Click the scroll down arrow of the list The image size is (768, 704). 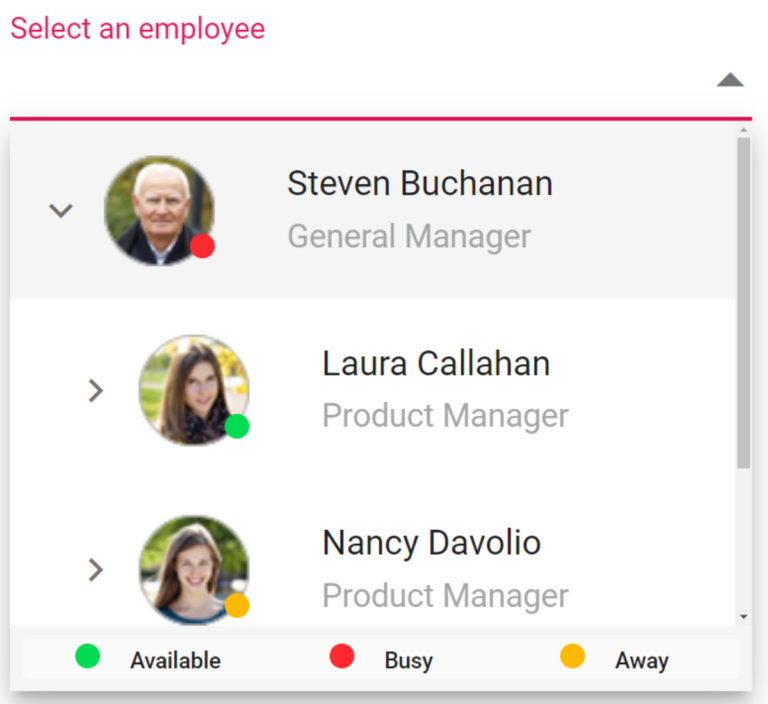point(743,617)
